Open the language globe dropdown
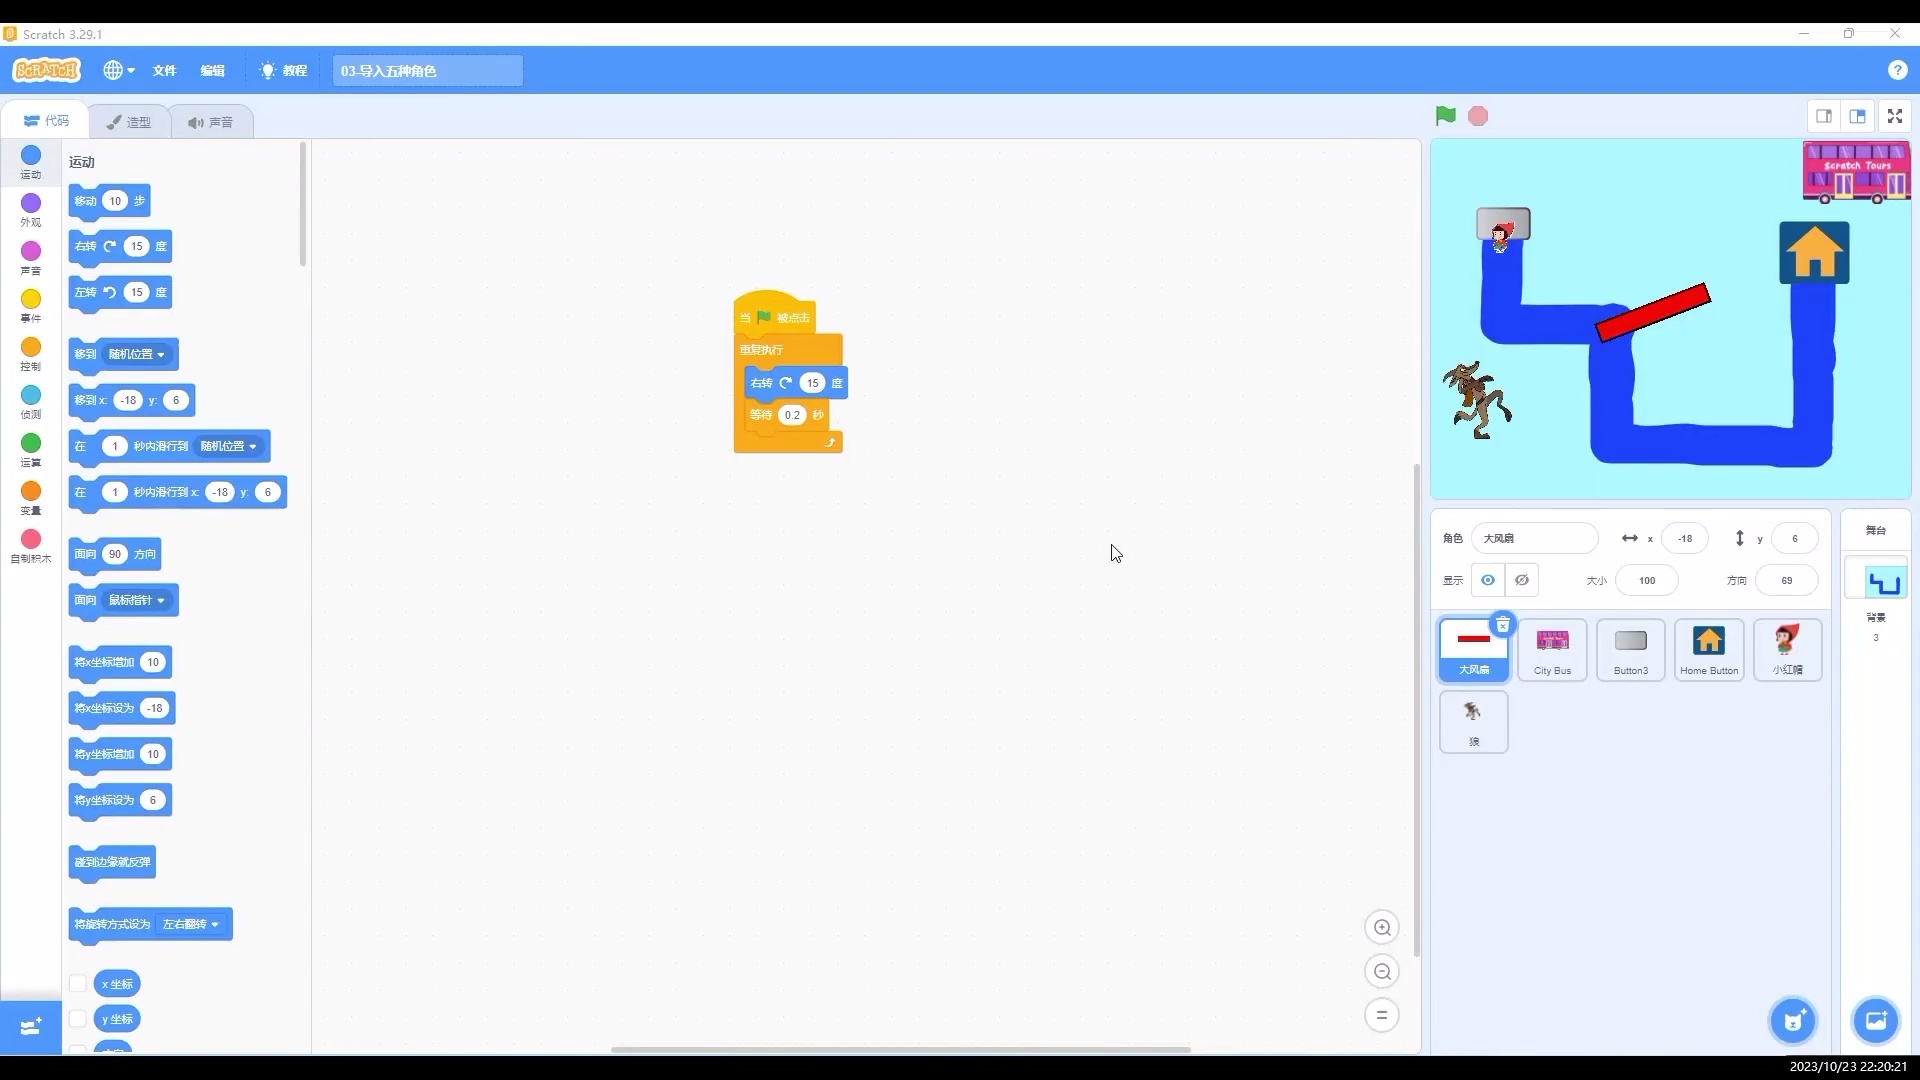Viewport: 1920px width, 1080px height. click(118, 70)
